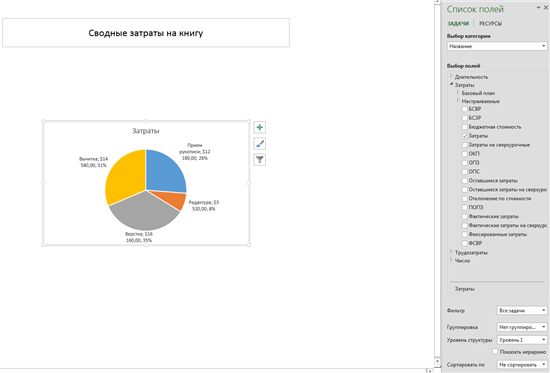Expand the Длительность field group
550x373 pixels.
(451, 76)
